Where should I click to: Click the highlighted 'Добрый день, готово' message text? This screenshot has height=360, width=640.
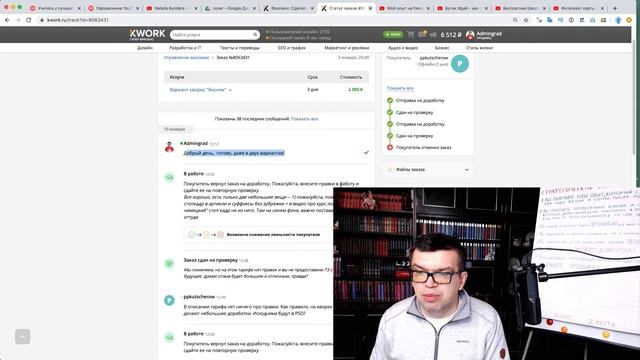click(x=233, y=153)
